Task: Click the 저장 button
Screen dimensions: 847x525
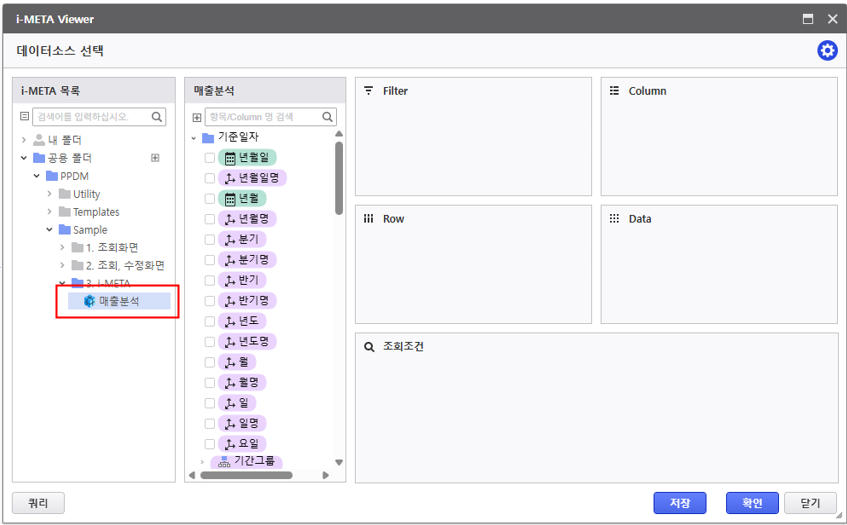Action: [x=679, y=503]
